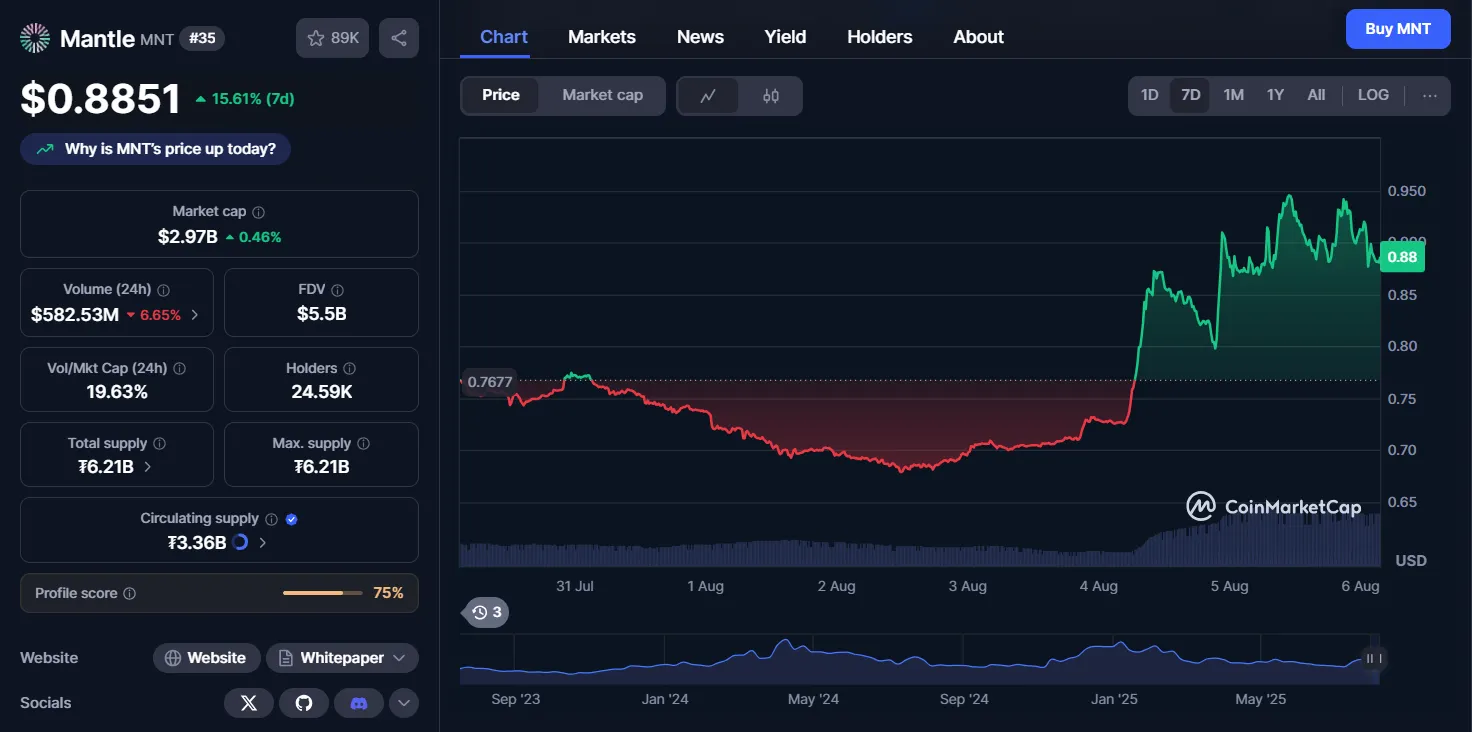
Task: Expand Circulating supply details chevron
Action: [263, 543]
